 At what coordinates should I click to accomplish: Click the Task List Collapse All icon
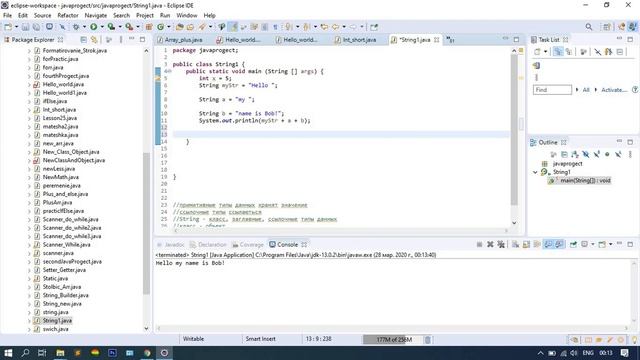pyautogui.click(x=620, y=52)
